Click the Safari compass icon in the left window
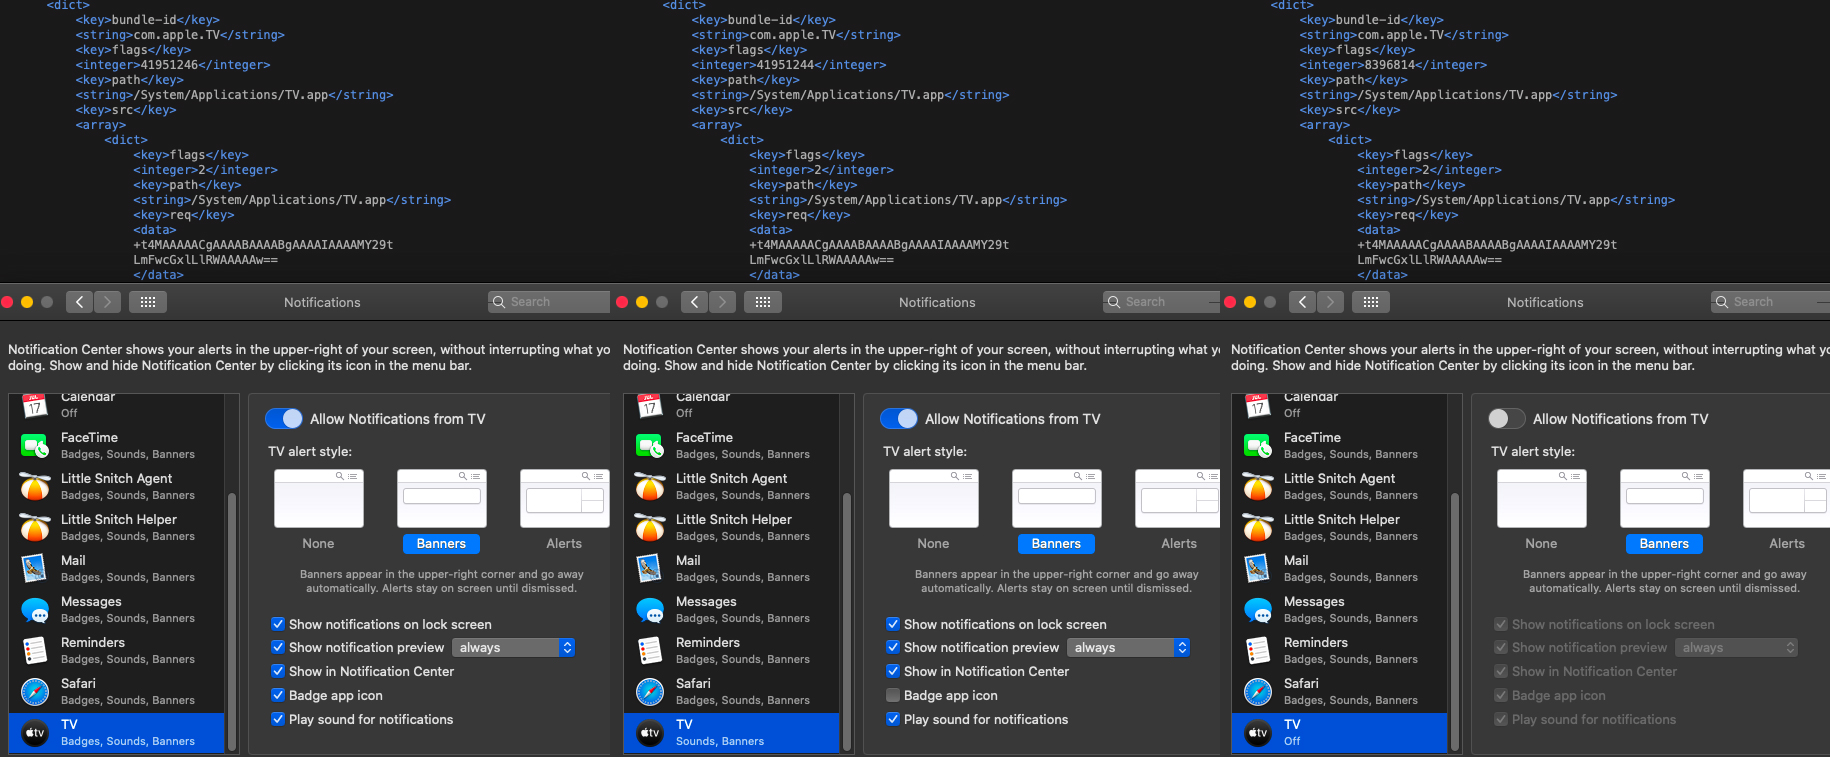 [x=35, y=692]
